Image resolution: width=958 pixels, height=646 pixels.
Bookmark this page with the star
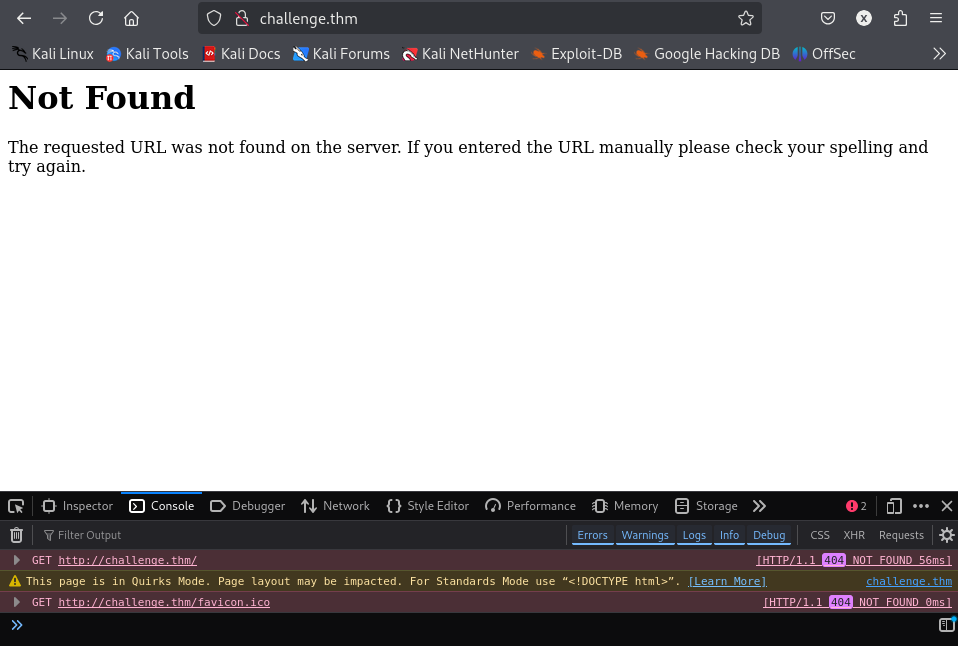tap(745, 18)
